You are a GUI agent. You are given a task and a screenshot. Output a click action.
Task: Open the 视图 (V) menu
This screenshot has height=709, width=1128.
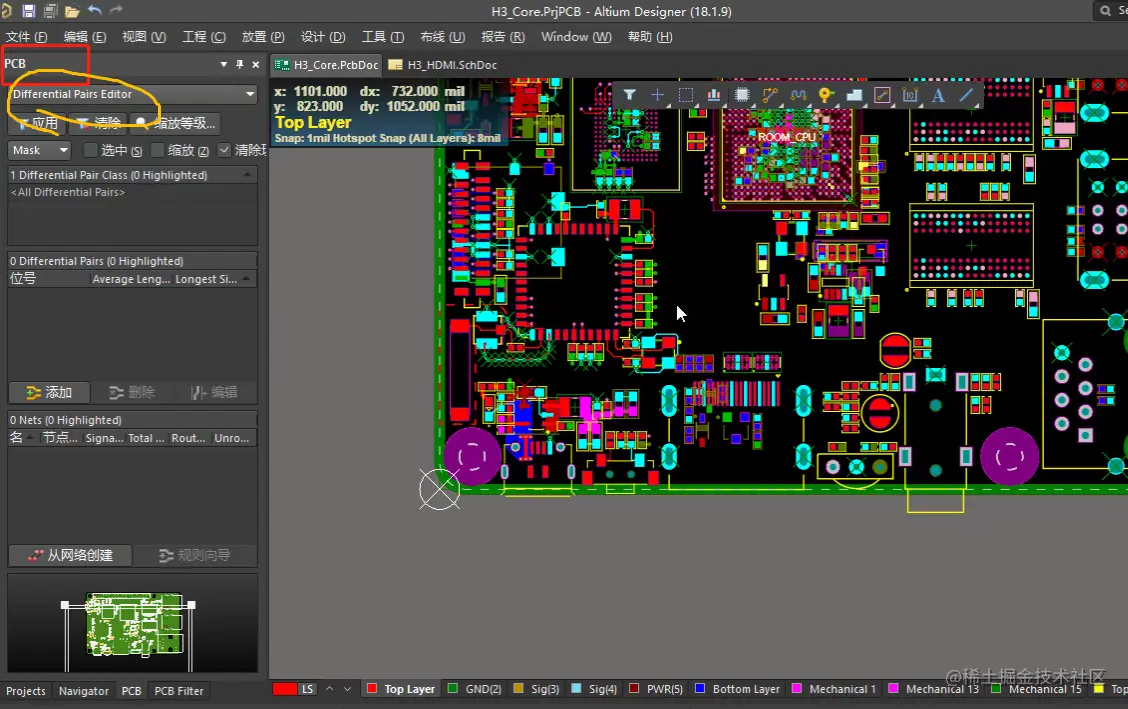click(144, 37)
